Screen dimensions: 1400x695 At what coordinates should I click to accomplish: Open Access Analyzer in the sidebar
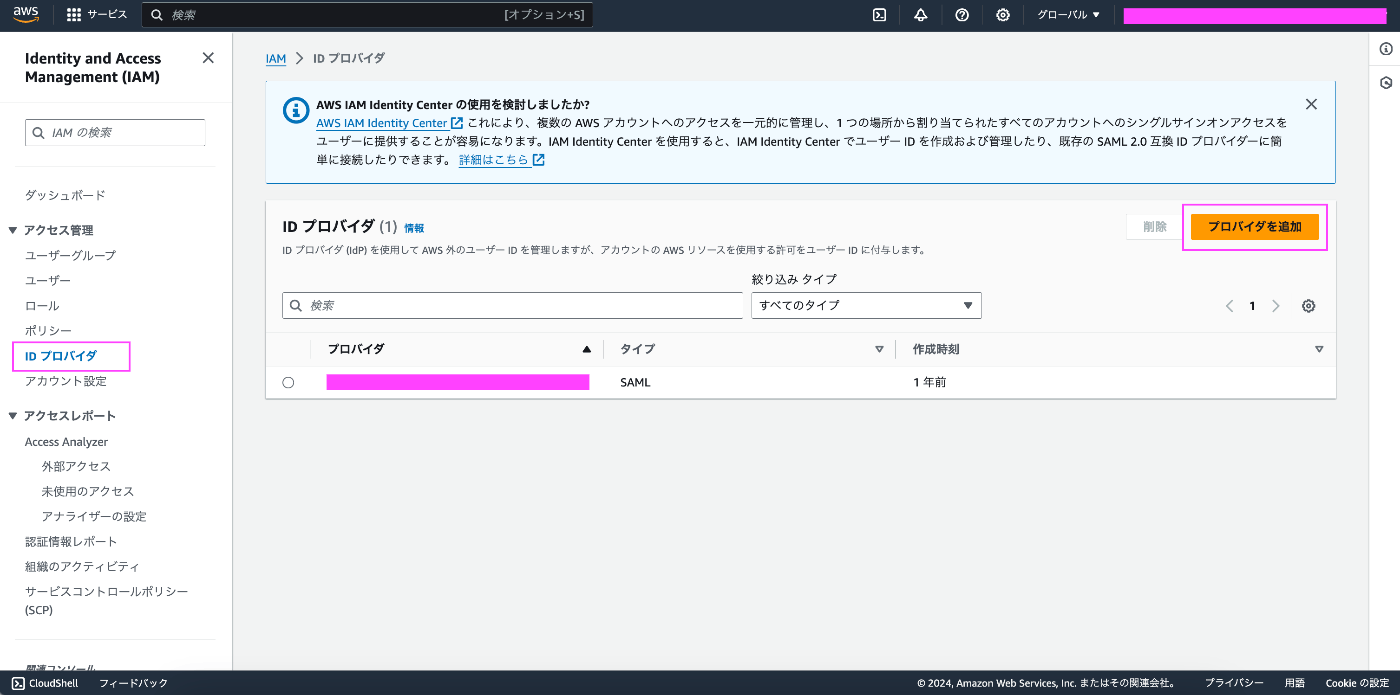pyautogui.click(x=66, y=442)
